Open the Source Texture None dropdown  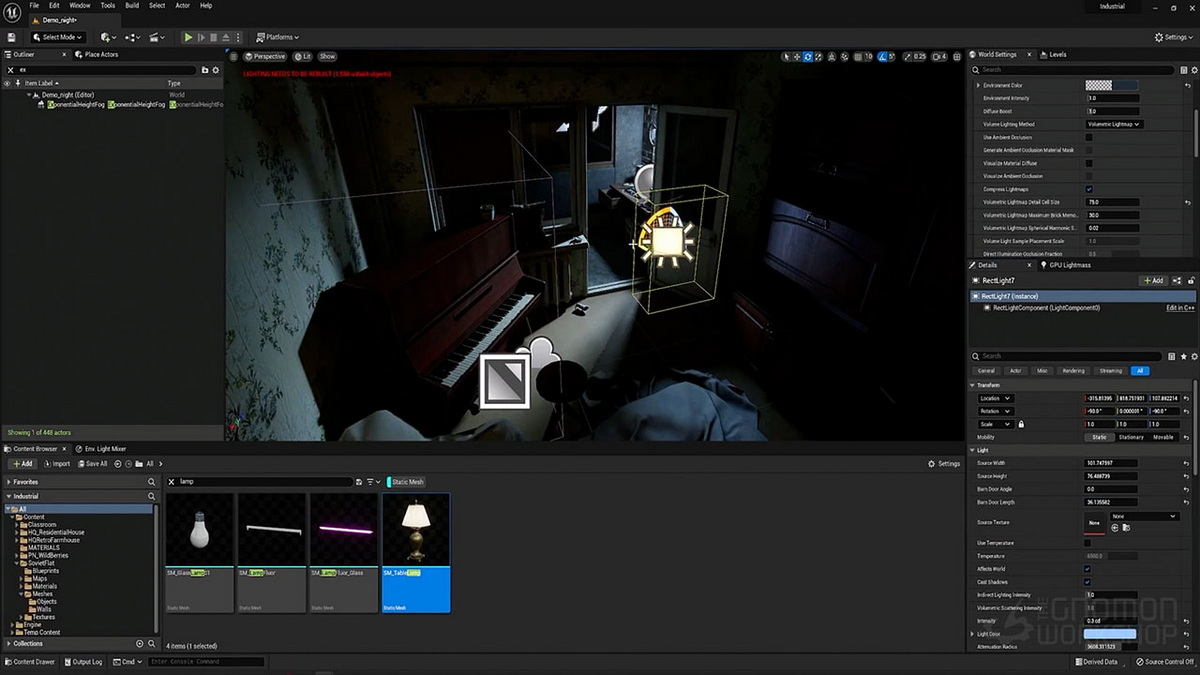[1145, 516]
